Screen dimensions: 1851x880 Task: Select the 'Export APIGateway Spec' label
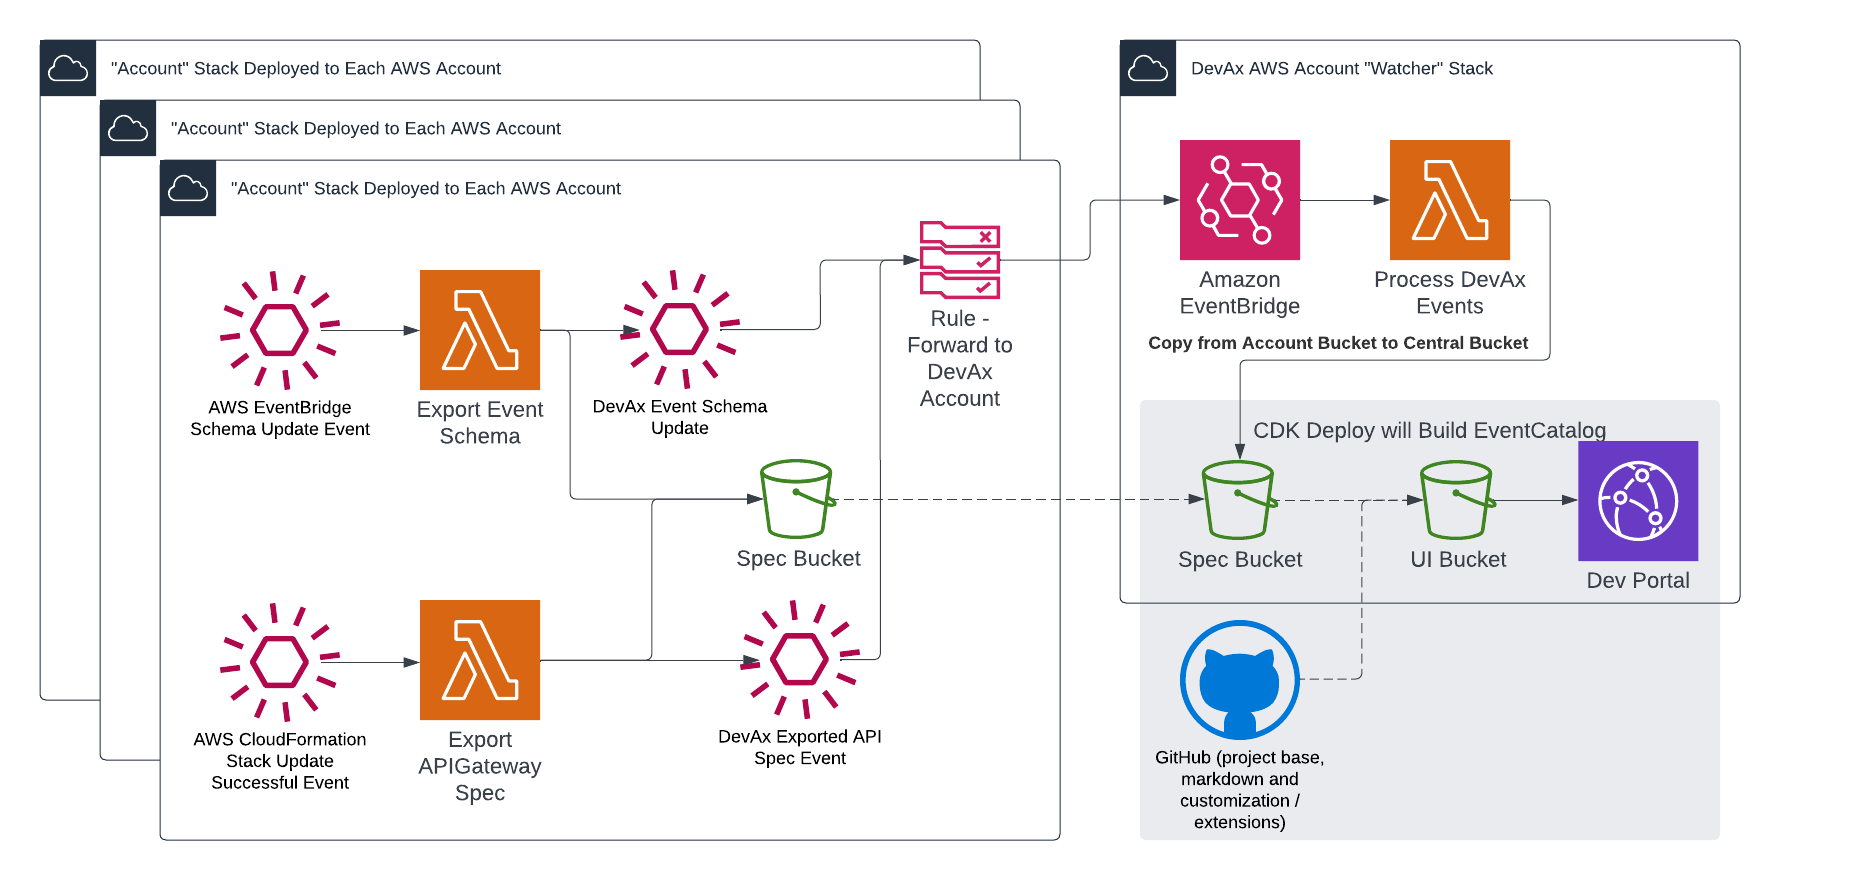click(x=480, y=766)
